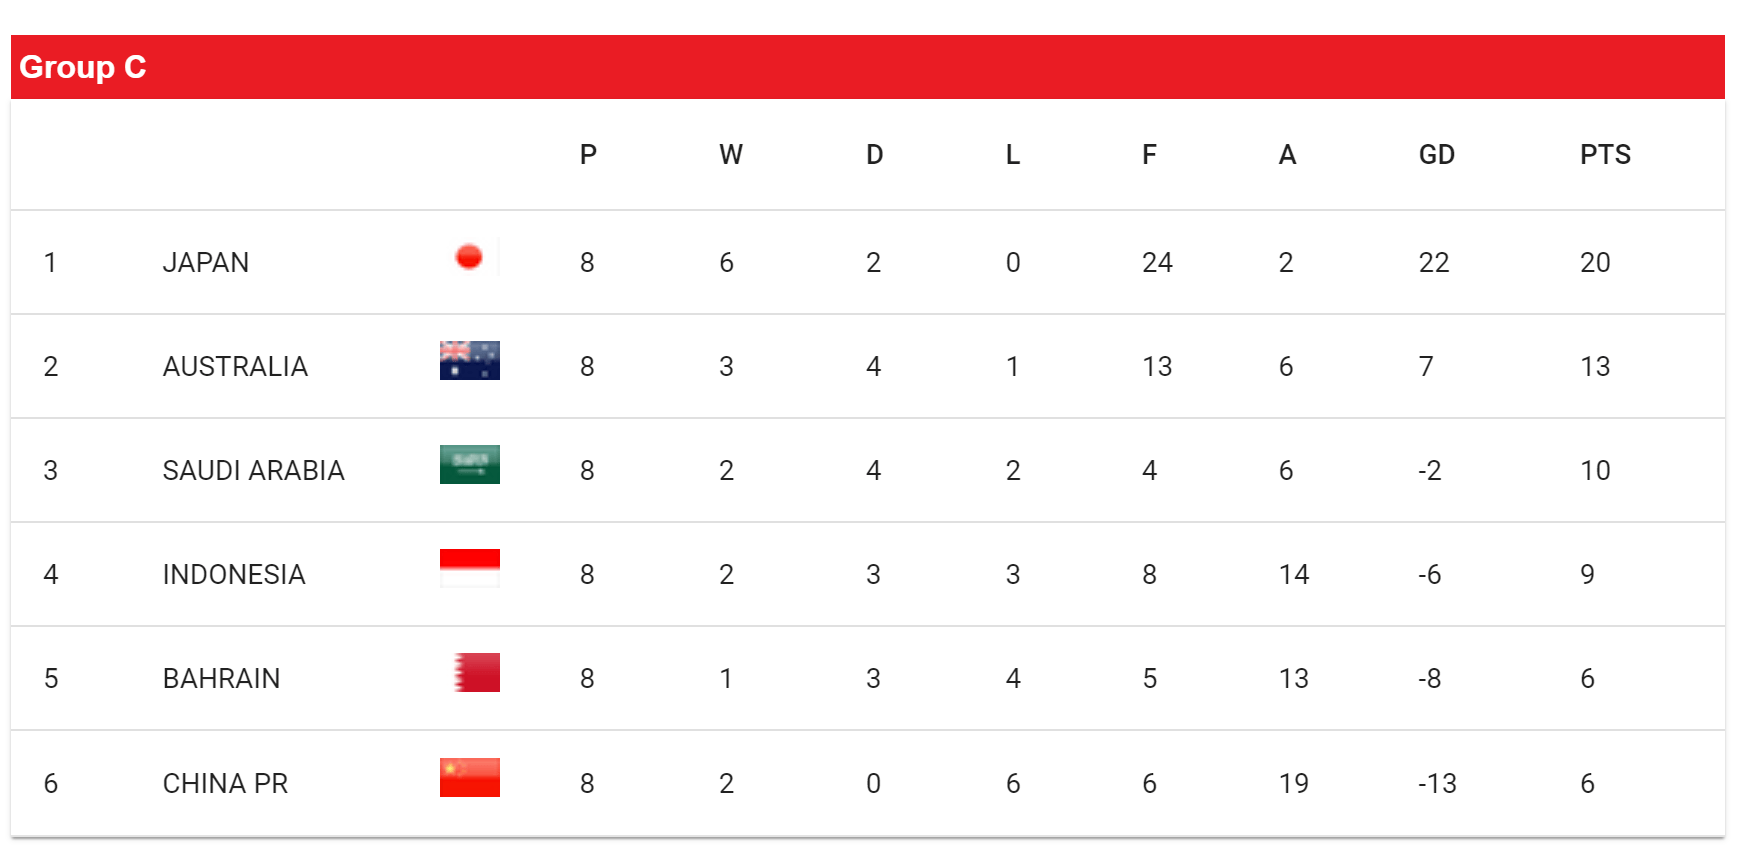Click the BAHRAIN team name

(x=221, y=679)
